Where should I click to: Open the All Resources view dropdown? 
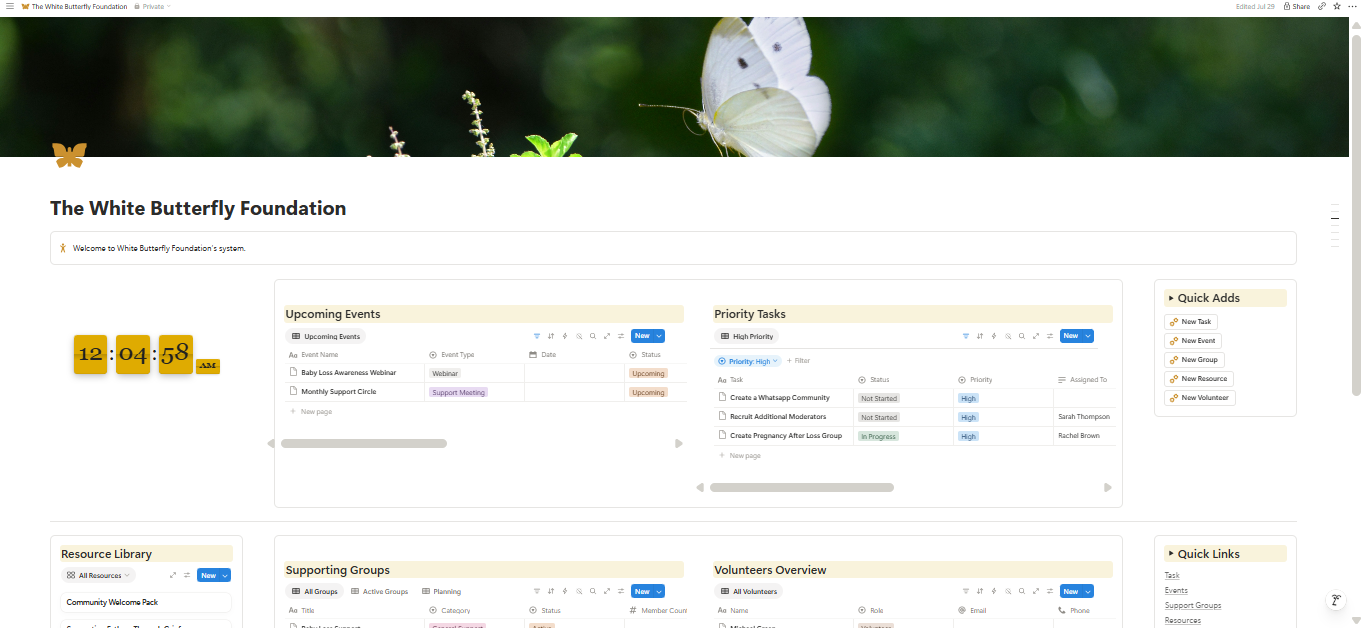click(x=98, y=575)
